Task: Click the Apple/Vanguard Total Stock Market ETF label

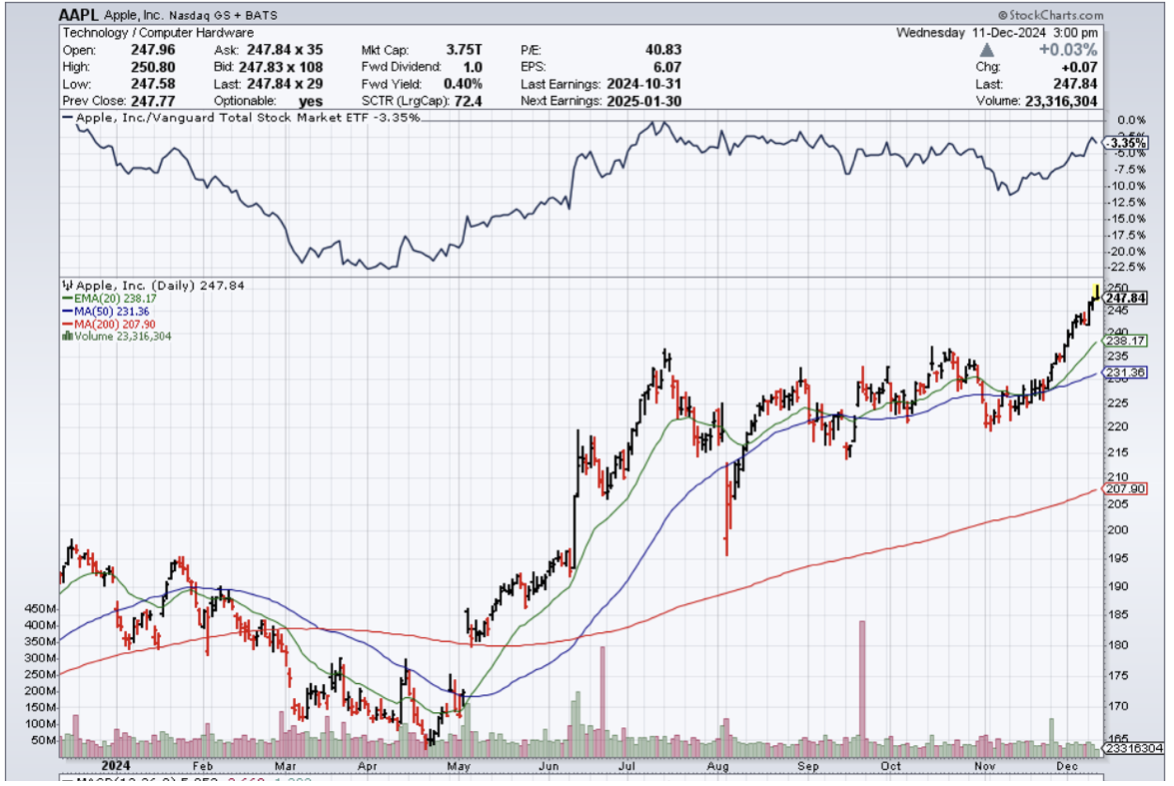Action: [240, 118]
